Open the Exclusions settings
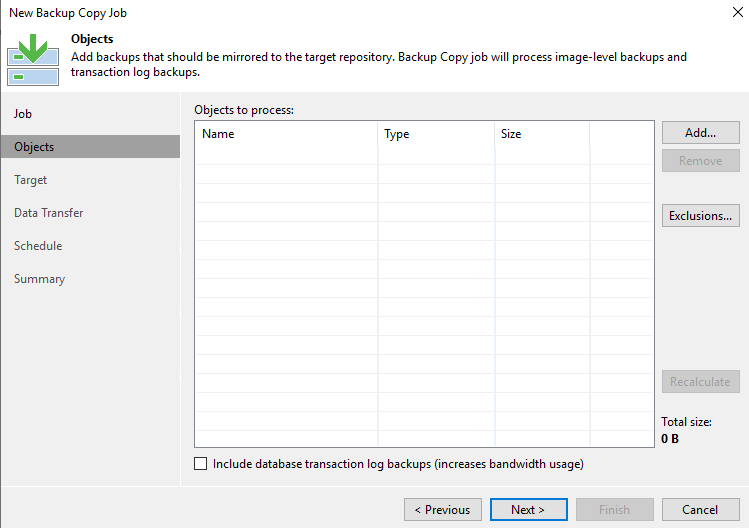The image size is (749, 528). click(700, 216)
